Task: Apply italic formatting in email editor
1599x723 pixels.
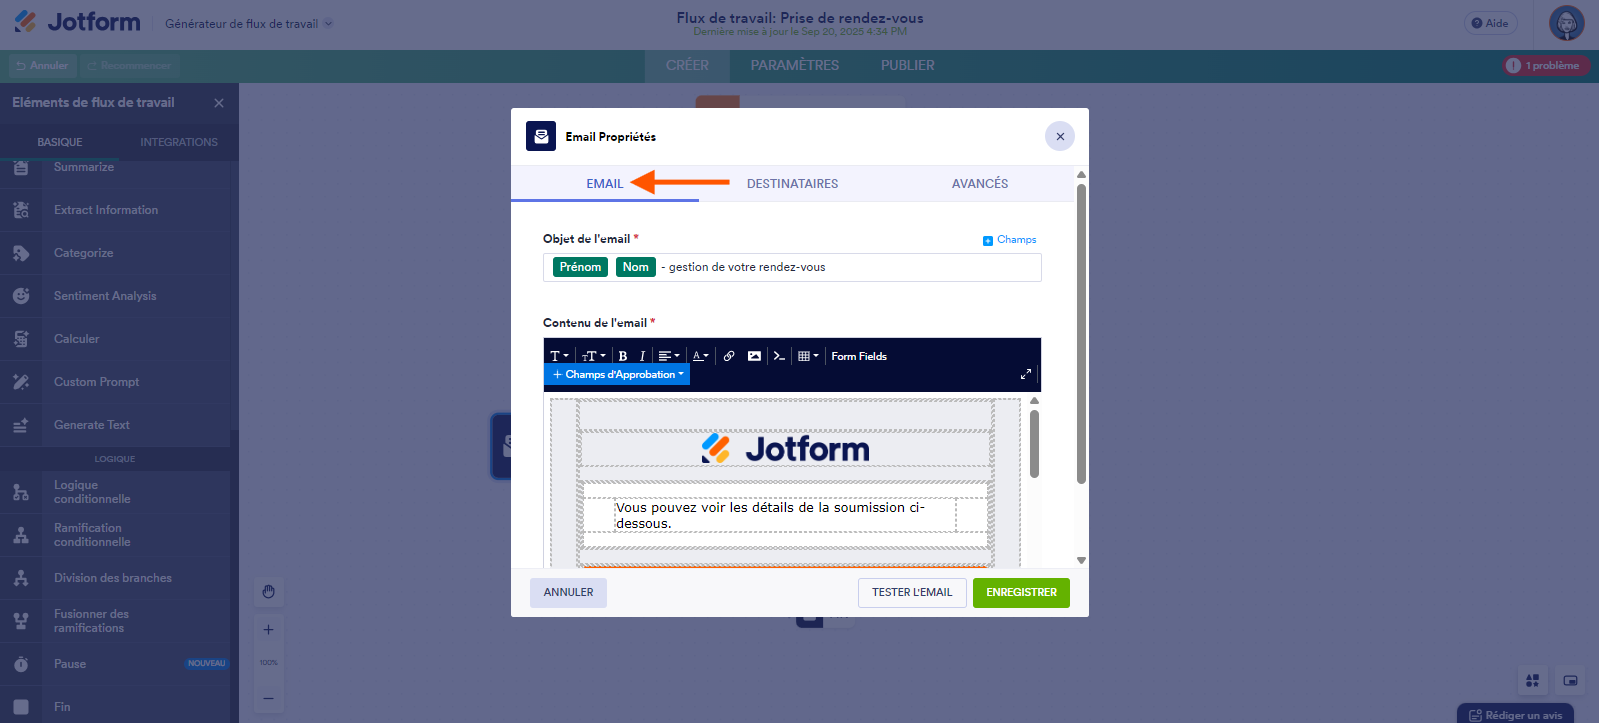Action: click(642, 356)
